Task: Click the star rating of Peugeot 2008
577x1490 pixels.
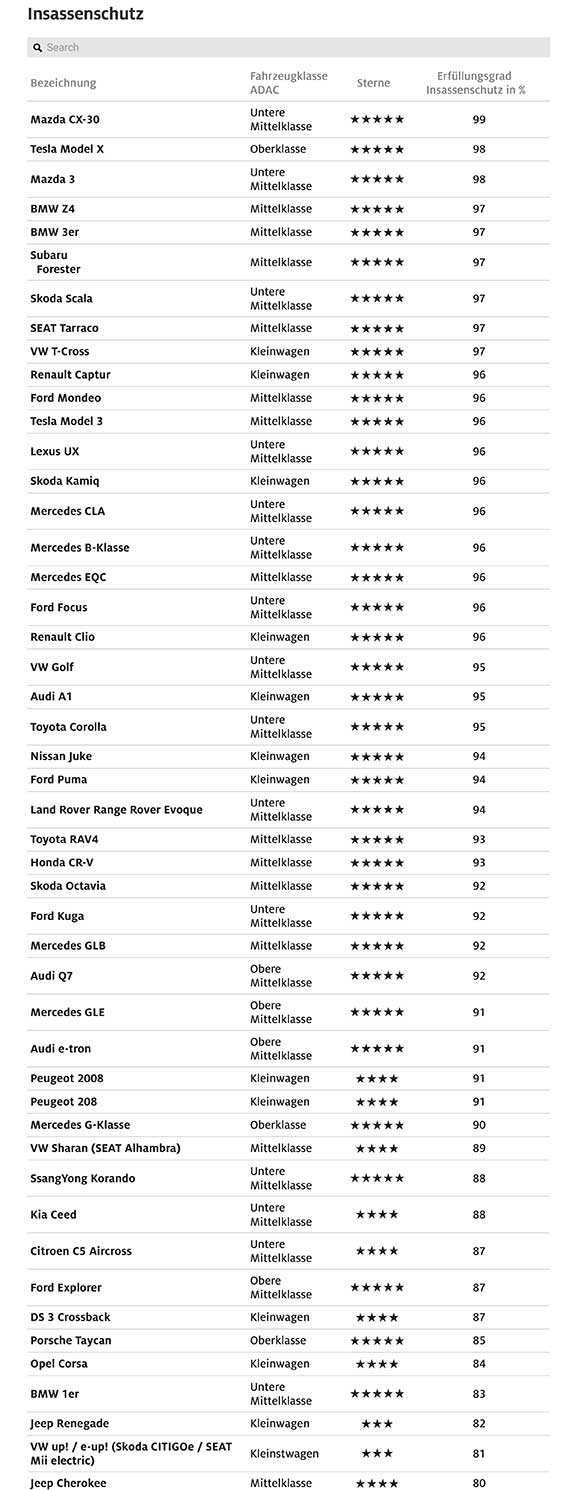Action: [x=377, y=1078]
